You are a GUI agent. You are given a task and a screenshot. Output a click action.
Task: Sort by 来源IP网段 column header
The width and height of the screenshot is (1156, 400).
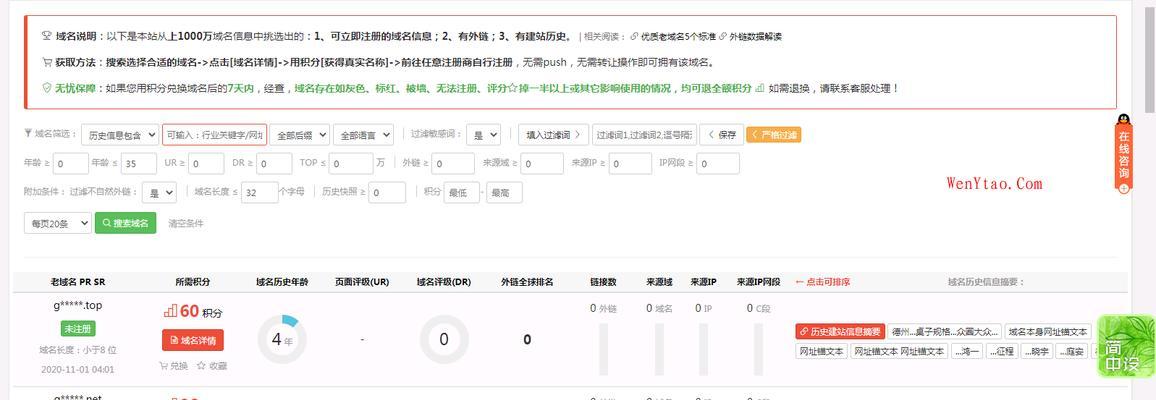click(x=759, y=282)
